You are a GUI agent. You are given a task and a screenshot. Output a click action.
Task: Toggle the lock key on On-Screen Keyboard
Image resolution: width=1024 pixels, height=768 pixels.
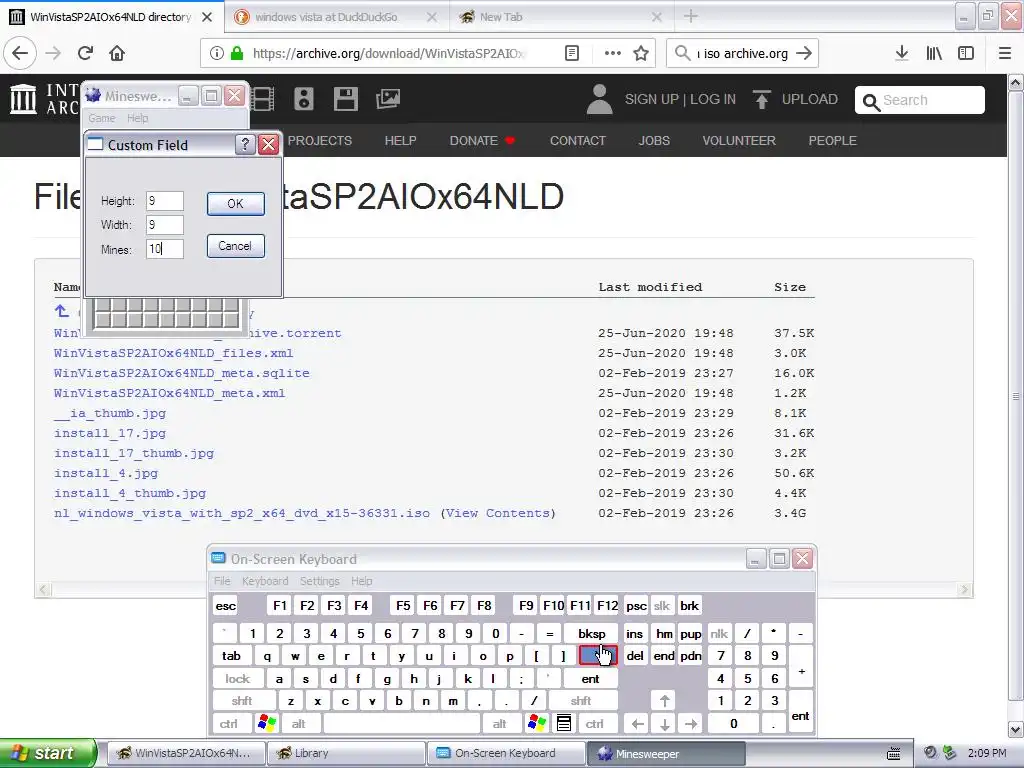[238, 679]
